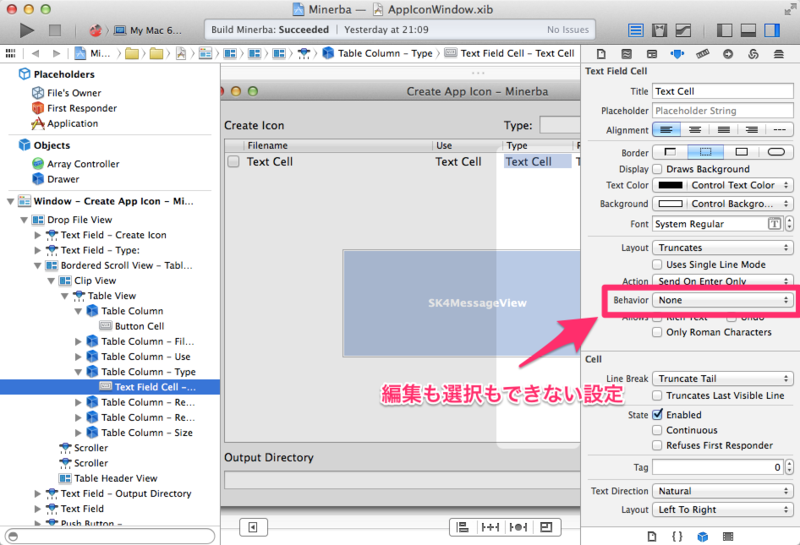800x545 pixels.
Task: Enable Truncates Last Visible Line
Action: [x=658, y=395]
